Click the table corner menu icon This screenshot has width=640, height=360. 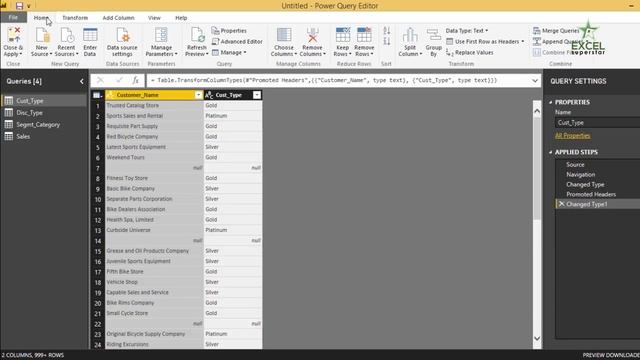98,95
